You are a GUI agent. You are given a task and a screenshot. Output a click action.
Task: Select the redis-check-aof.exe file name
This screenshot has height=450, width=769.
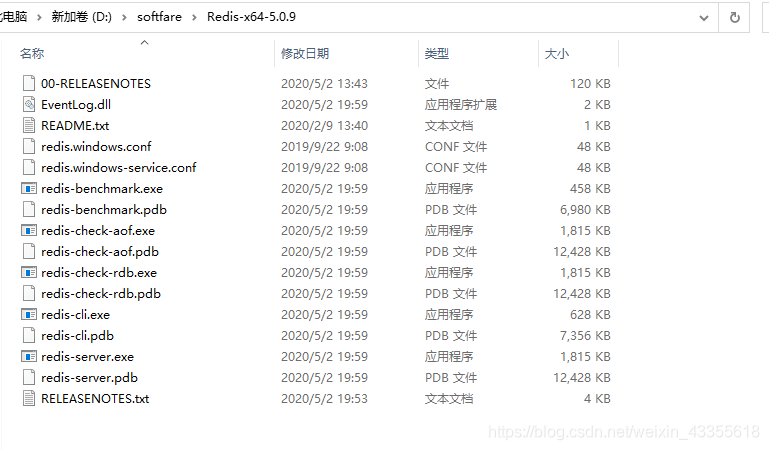(x=98, y=230)
